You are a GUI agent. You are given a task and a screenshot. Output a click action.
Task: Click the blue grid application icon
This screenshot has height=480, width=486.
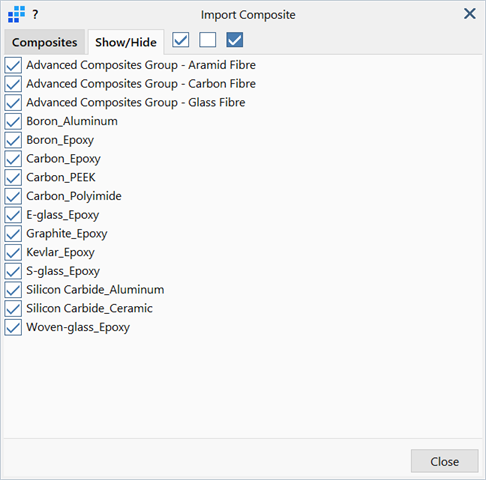16,14
